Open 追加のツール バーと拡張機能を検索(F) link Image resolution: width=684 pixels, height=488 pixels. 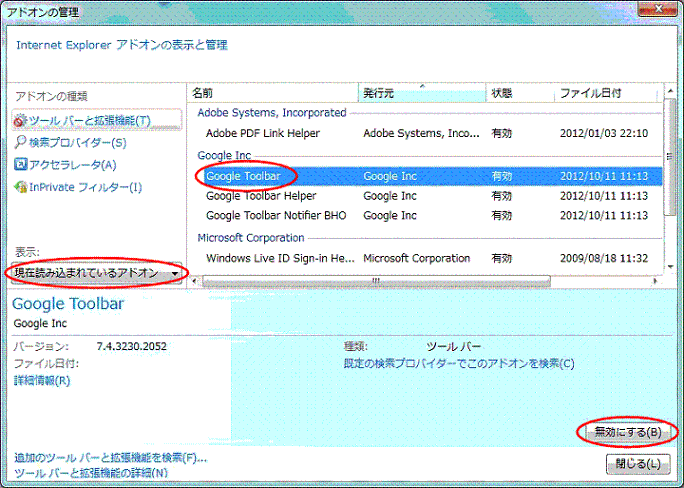coord(110,458)
